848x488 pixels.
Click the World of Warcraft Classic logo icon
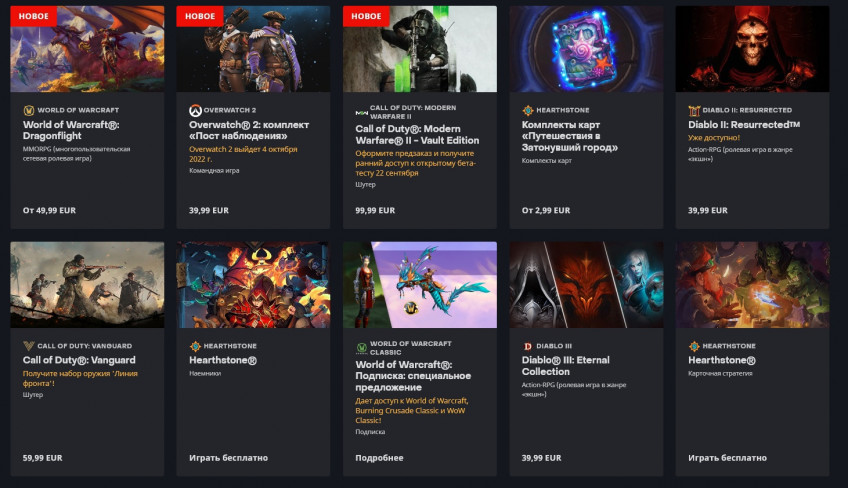click(x=361, y=348)
